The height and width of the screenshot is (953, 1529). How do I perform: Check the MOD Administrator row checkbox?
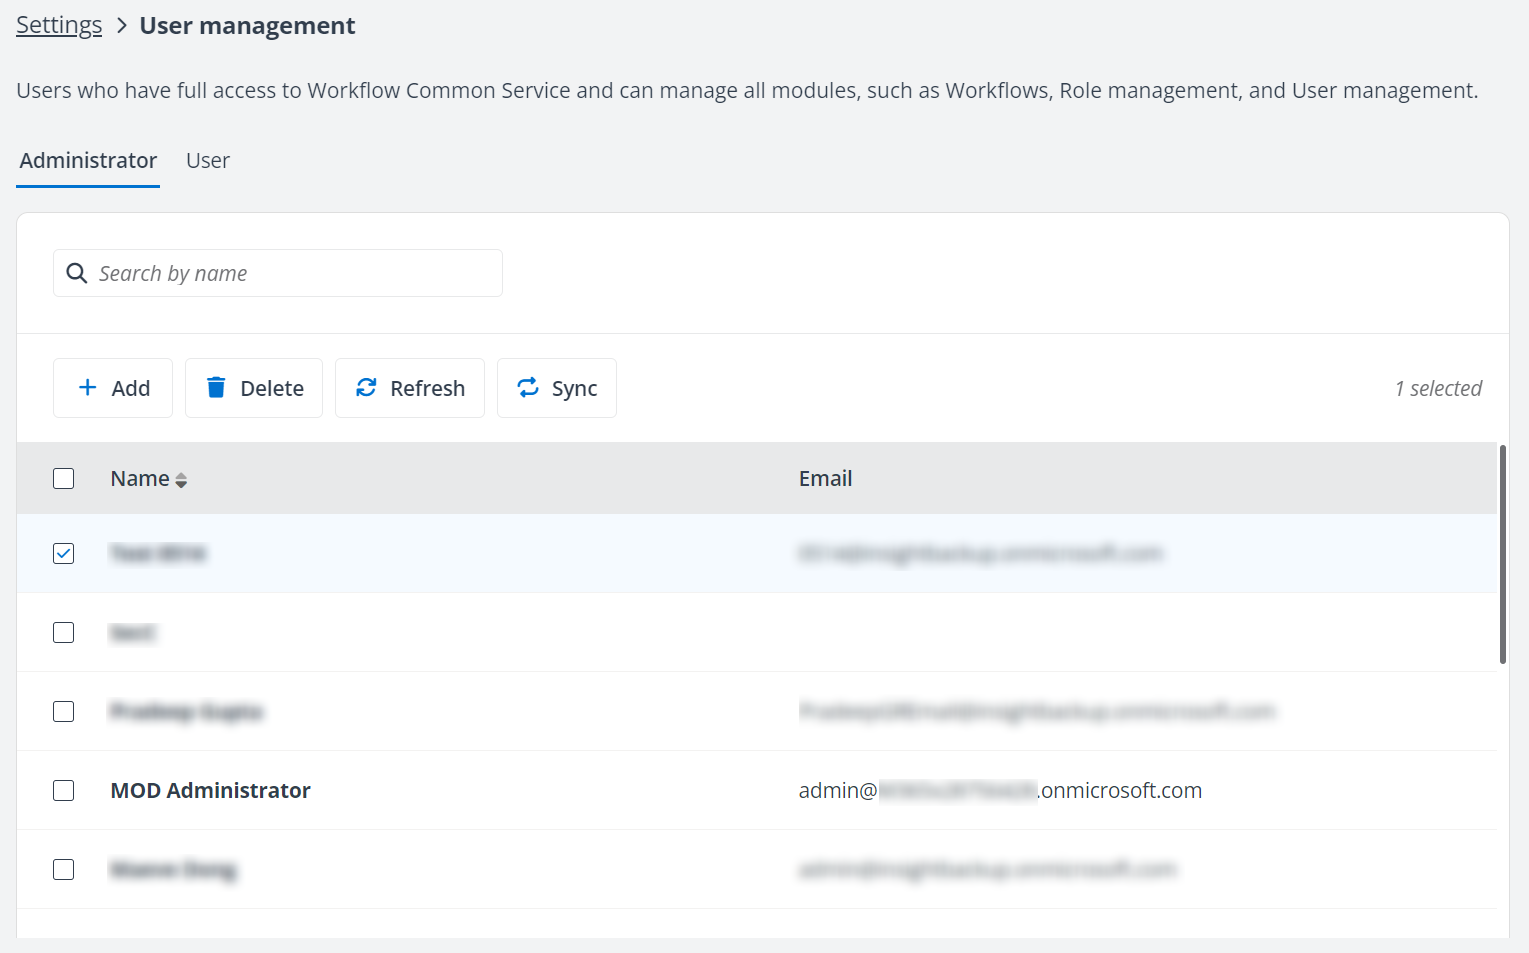coord(63,790)
